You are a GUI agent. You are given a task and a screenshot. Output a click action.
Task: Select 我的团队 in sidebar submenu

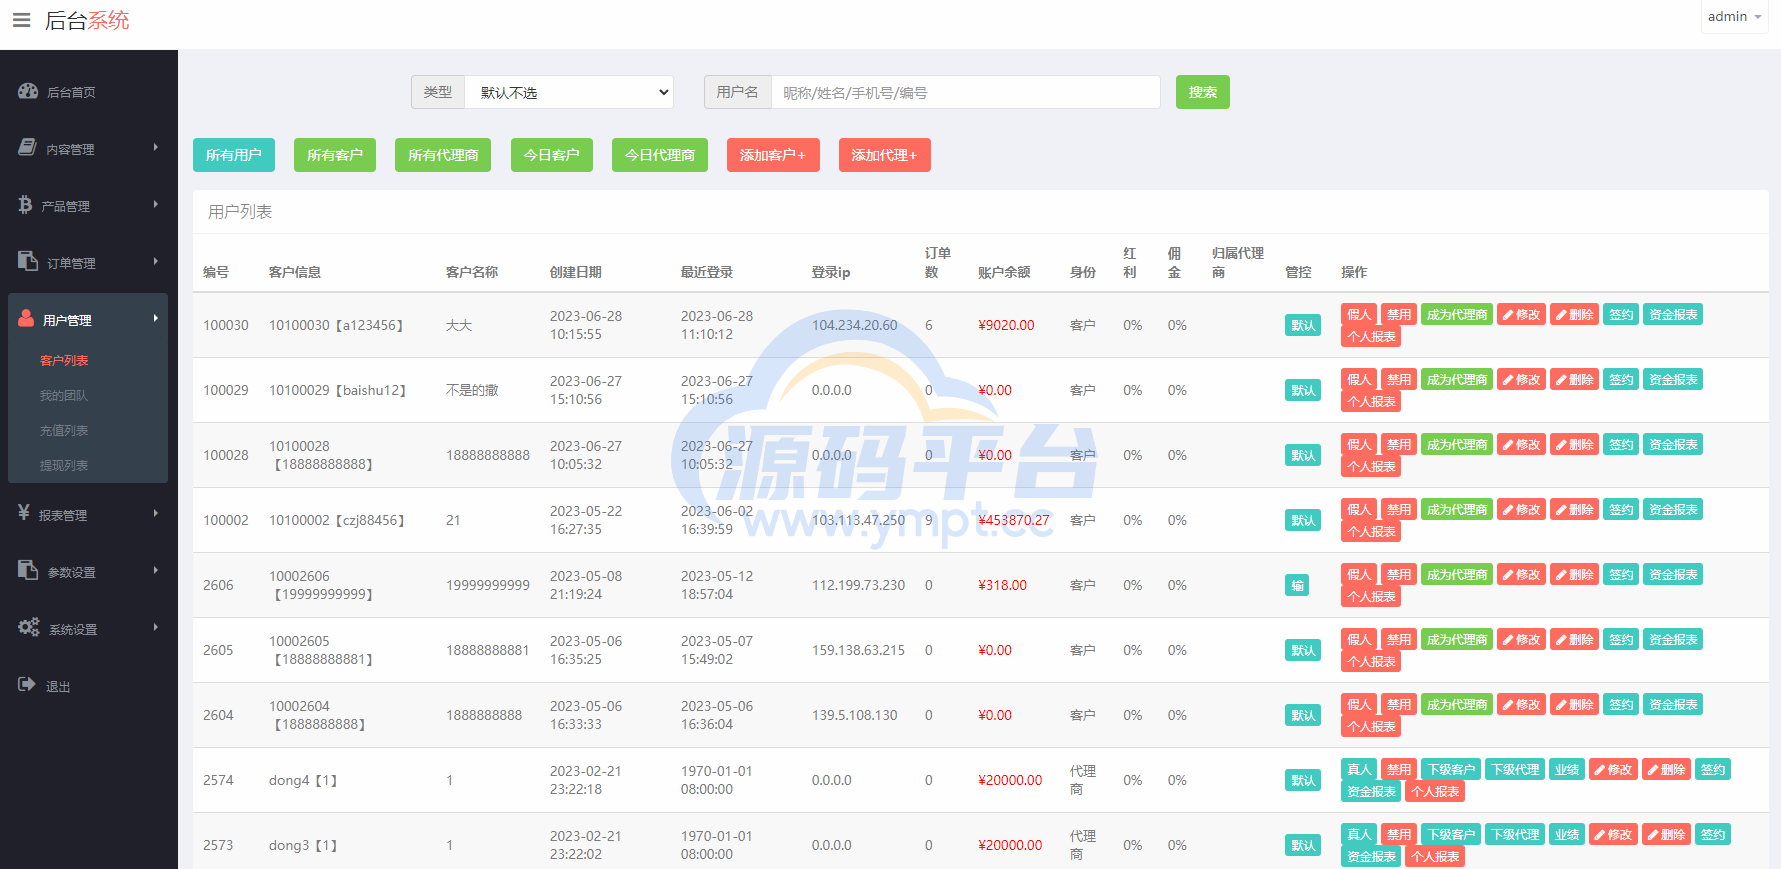(x=64, y=395)
